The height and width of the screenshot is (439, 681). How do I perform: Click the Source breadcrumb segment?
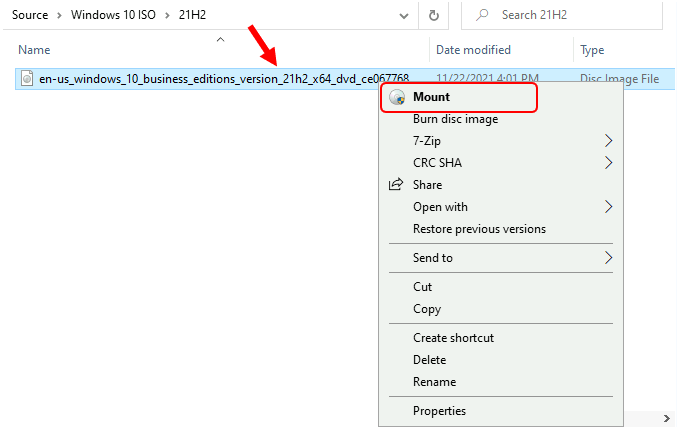click(30, 15)
